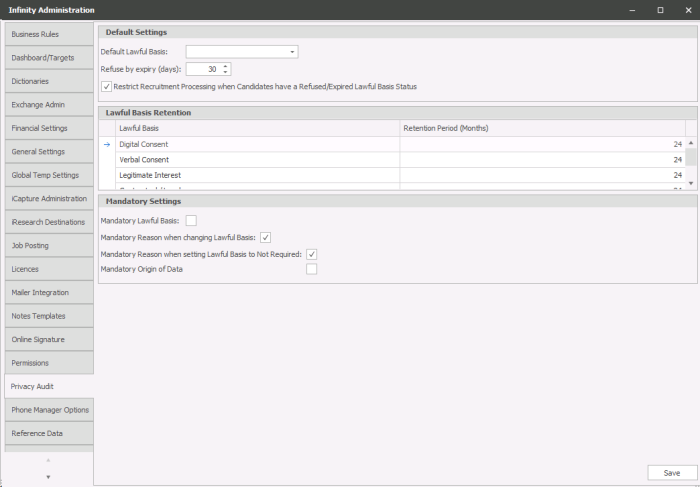700x487 pixels.
Task: Enable the Mandatory Lawful Basis checkbox
Action: [191, 220]
